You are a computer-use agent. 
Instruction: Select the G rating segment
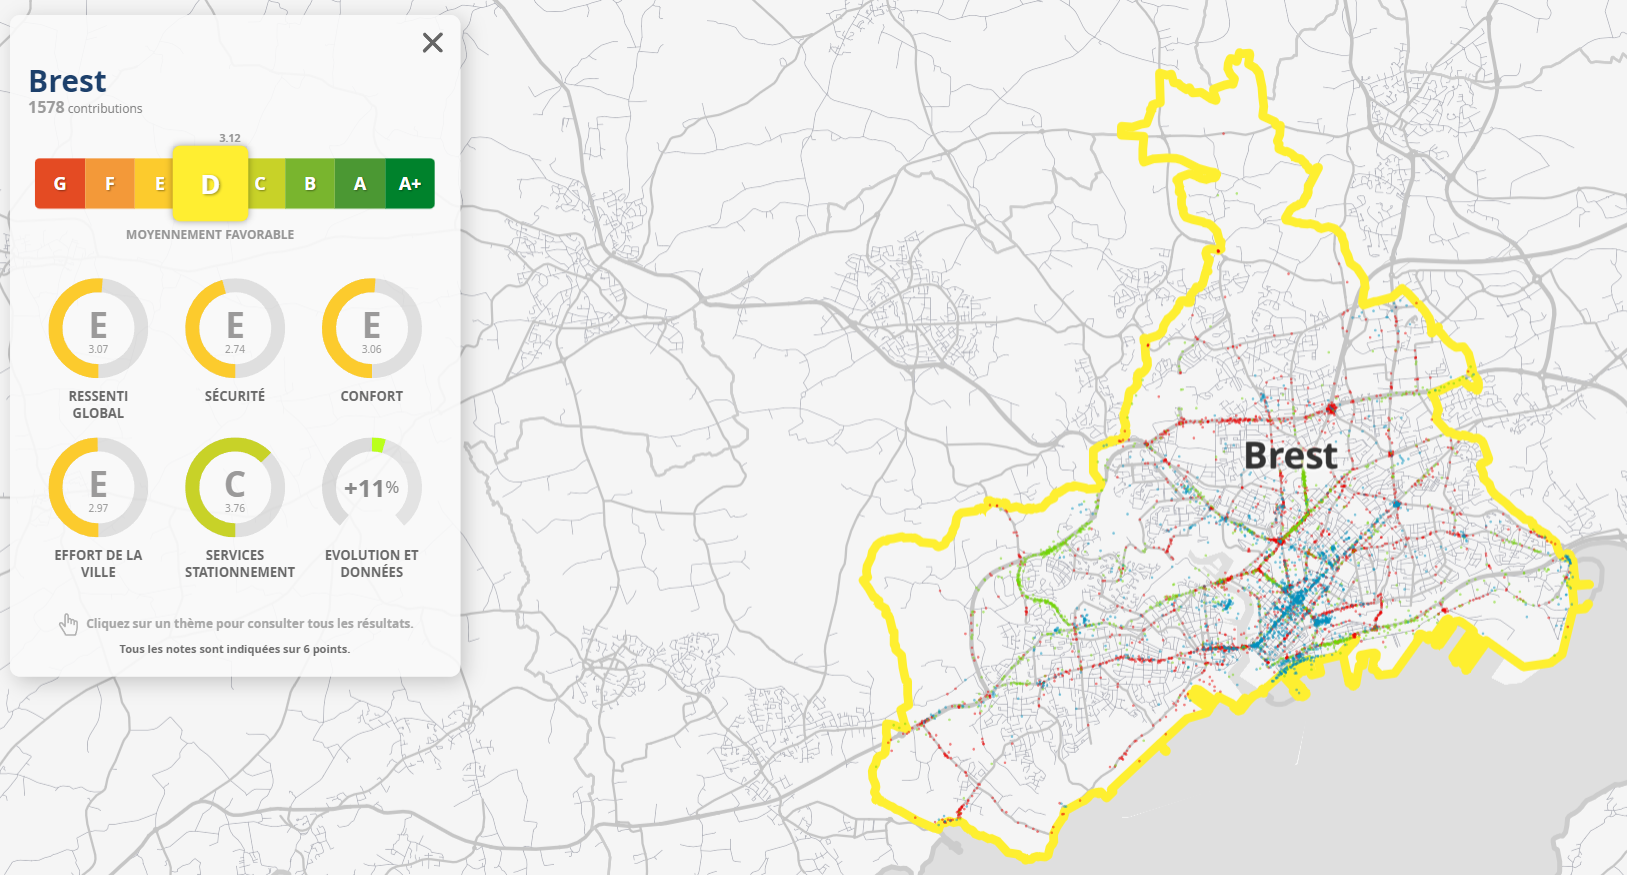60,183
